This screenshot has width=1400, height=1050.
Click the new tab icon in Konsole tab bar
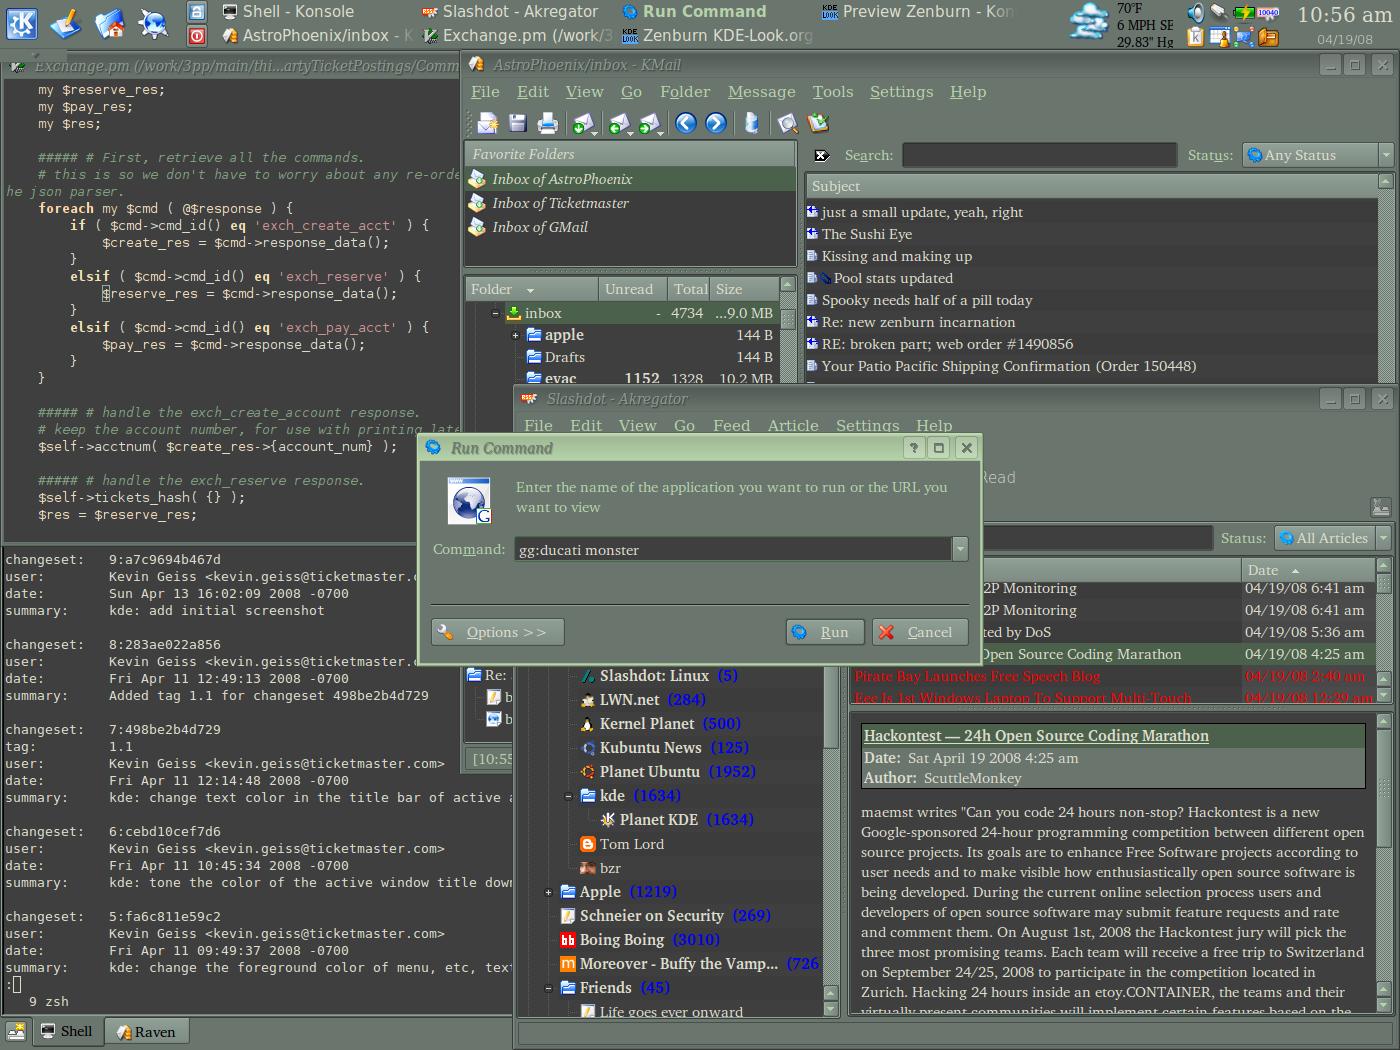(15, 1031)
